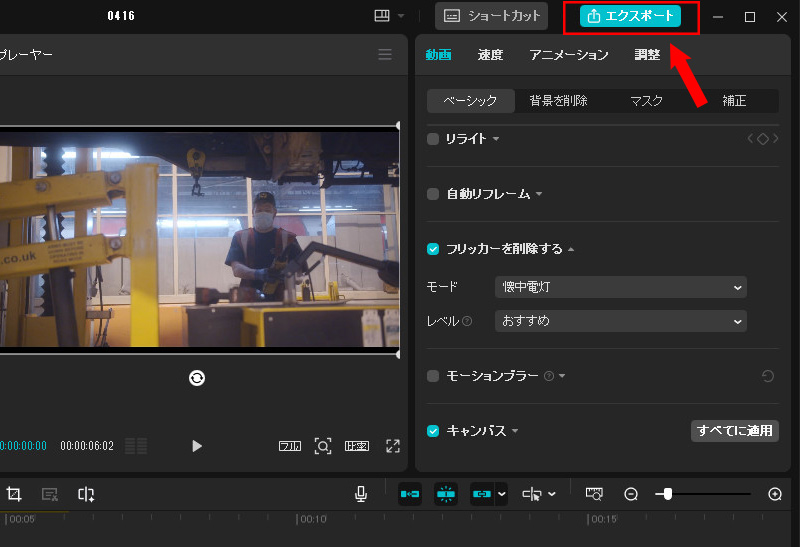Viewport: 800px width, 547px height.
Task: Reset the モーションブラー settings
Action: coord(767,376)
